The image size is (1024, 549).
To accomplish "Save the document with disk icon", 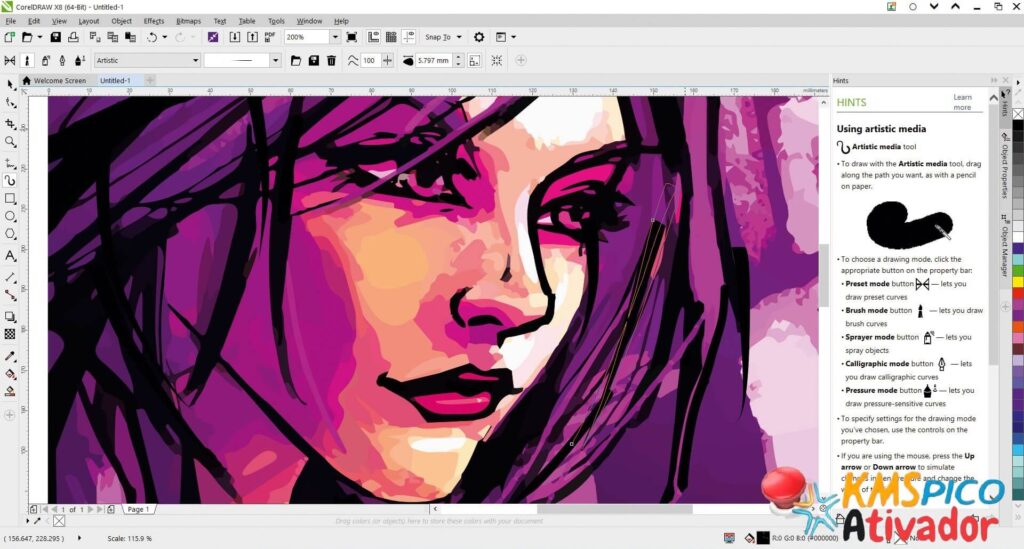I will tap(56, 37).
